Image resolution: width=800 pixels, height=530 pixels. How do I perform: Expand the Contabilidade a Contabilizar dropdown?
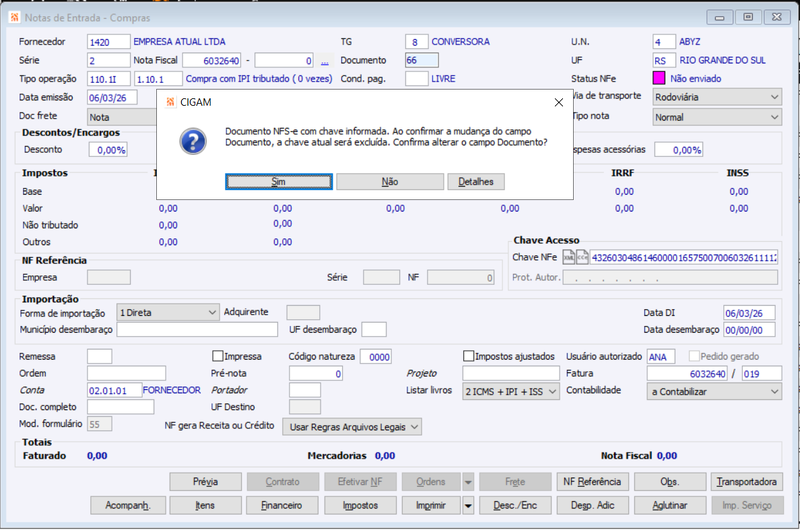714,392
